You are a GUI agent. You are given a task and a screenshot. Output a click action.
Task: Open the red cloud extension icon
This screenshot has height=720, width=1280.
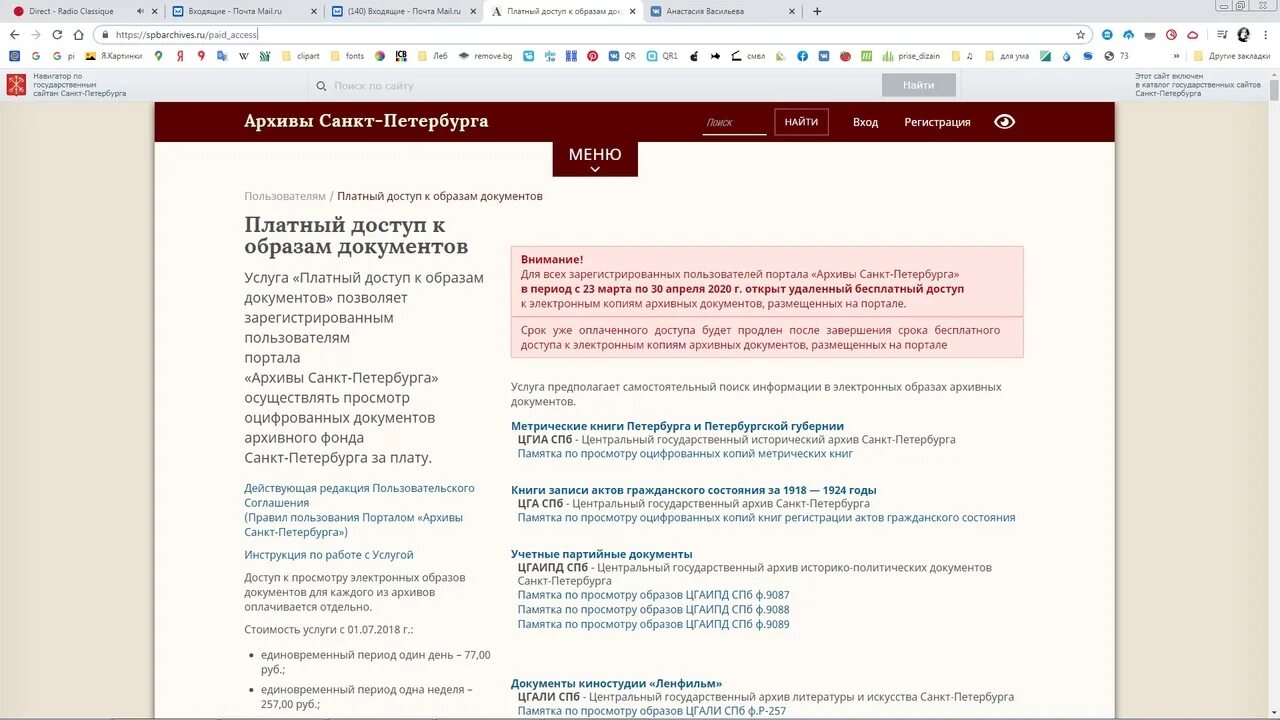[x=1192, y=34]
